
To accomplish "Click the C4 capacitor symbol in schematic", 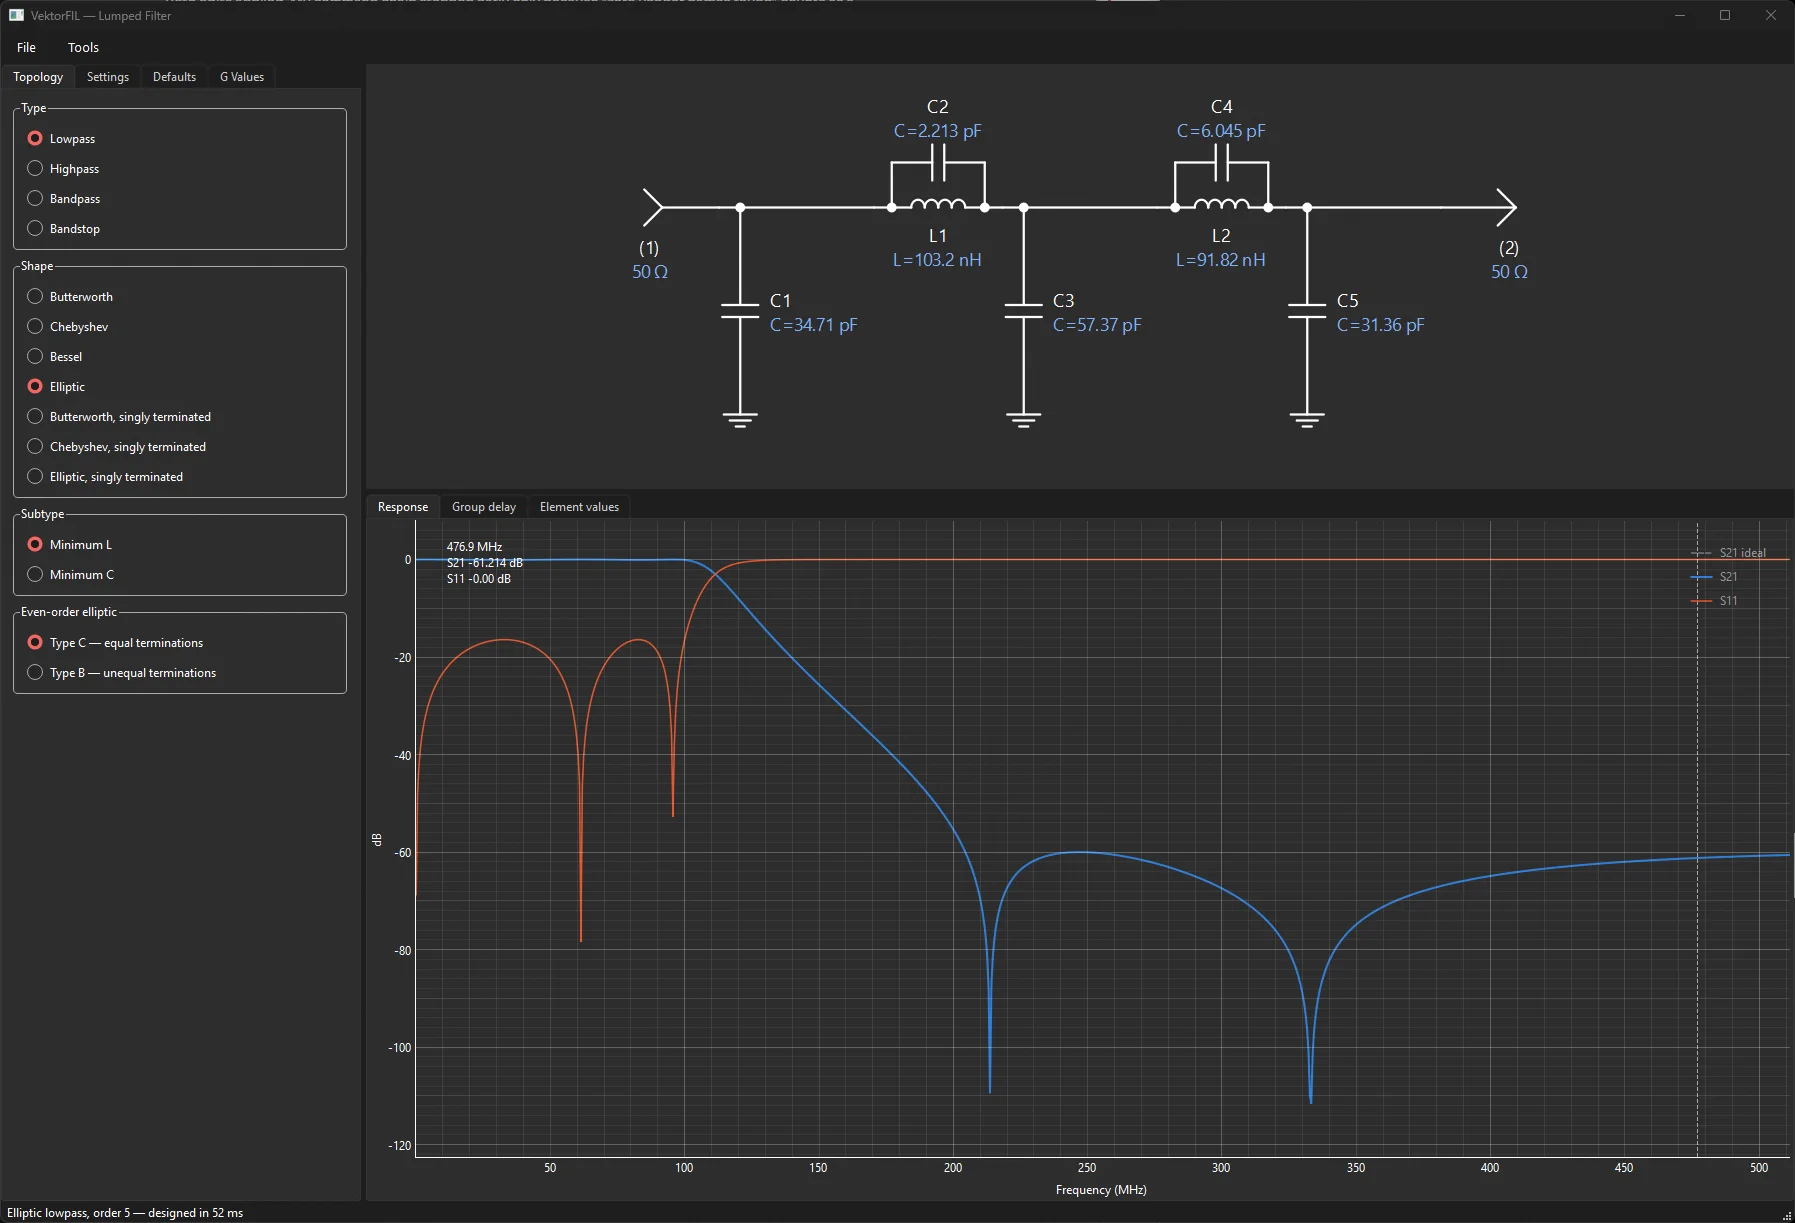I will click(1221, 162).
